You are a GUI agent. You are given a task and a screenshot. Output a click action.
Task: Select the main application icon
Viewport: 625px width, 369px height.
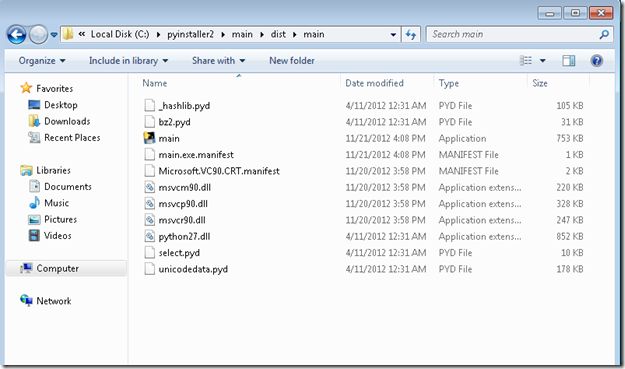149,138
